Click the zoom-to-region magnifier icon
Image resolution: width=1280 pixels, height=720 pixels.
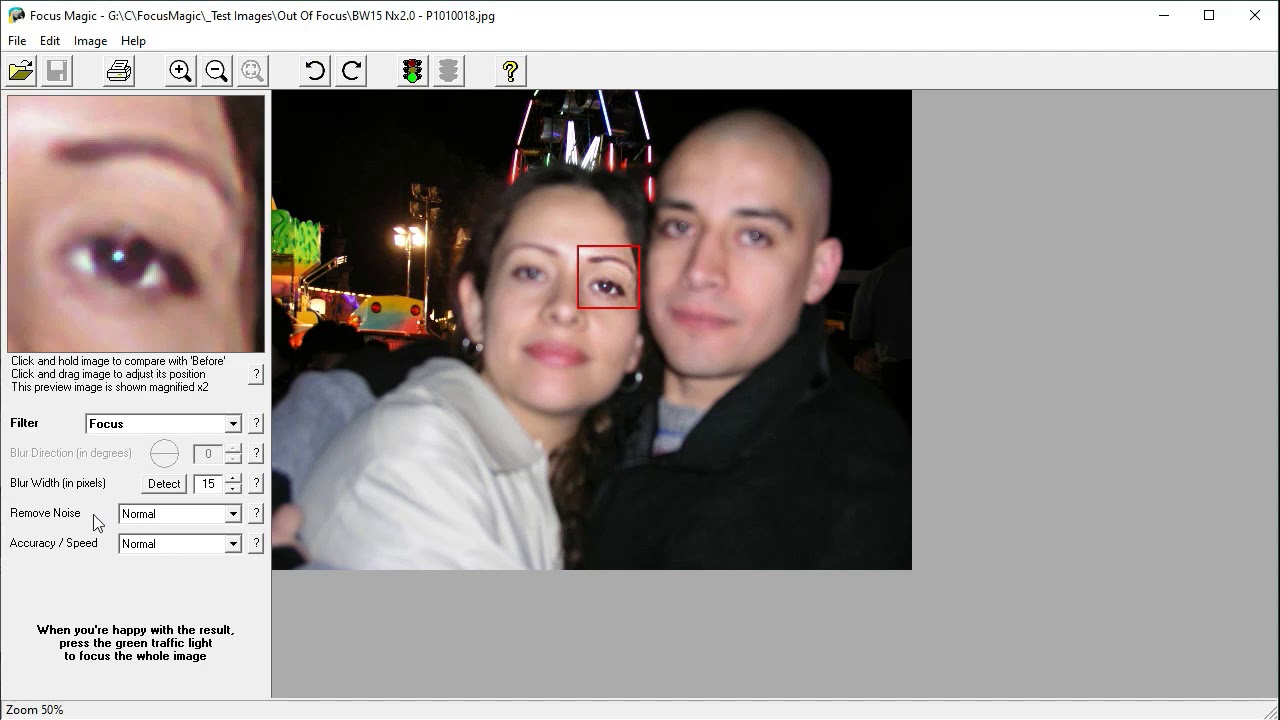(x=252, y=70)
